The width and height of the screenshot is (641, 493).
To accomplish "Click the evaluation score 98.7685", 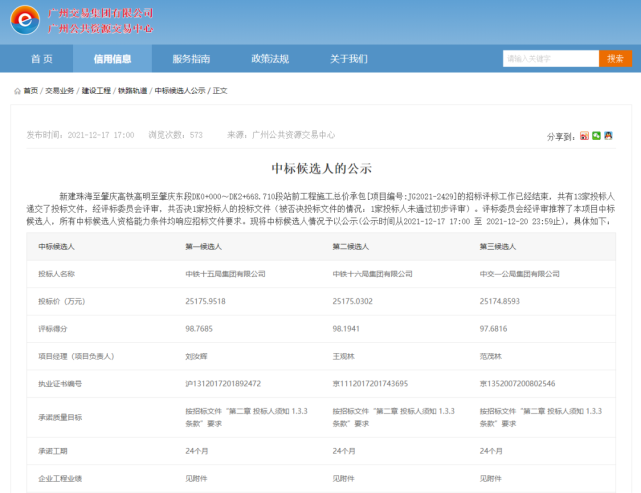I will 199,329.
